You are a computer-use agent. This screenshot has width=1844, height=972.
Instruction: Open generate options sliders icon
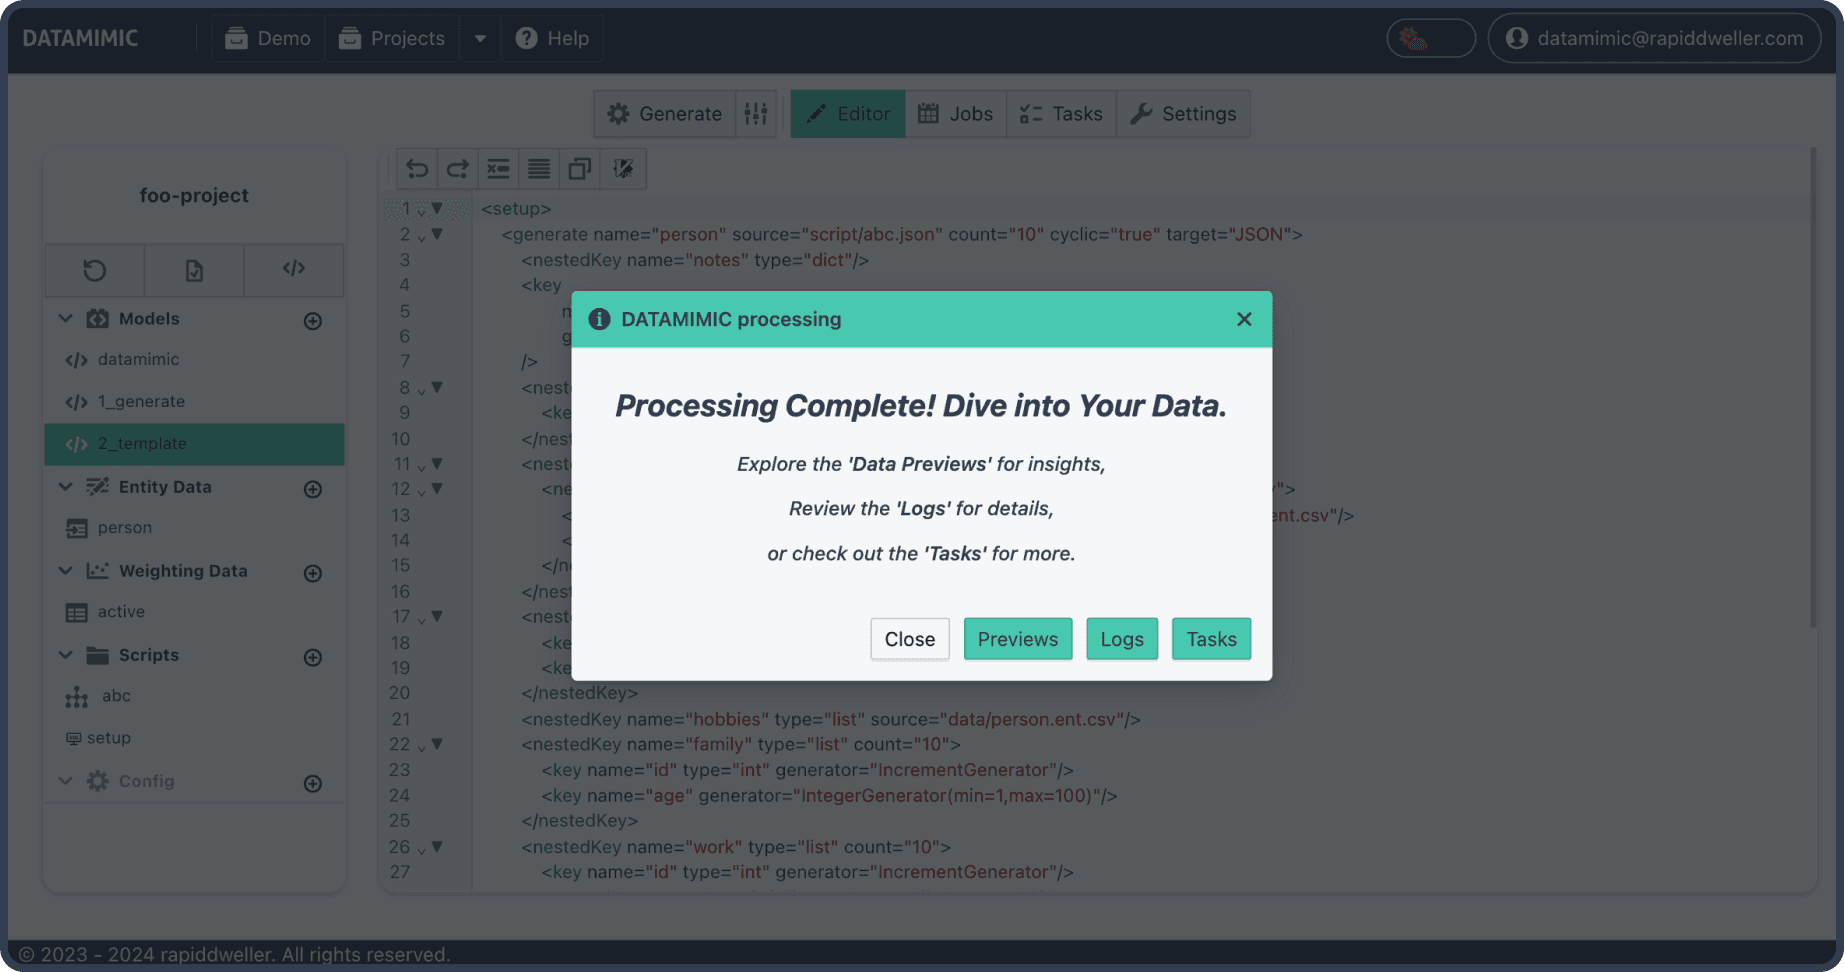coord(756,114)
